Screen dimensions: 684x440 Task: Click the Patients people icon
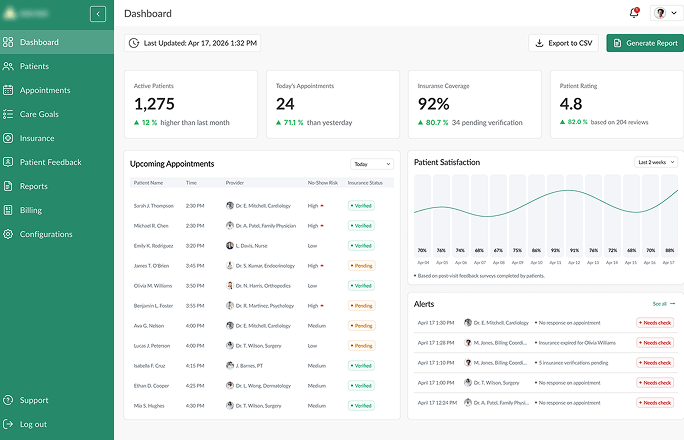pyautogui.click(x=8, y=66)
